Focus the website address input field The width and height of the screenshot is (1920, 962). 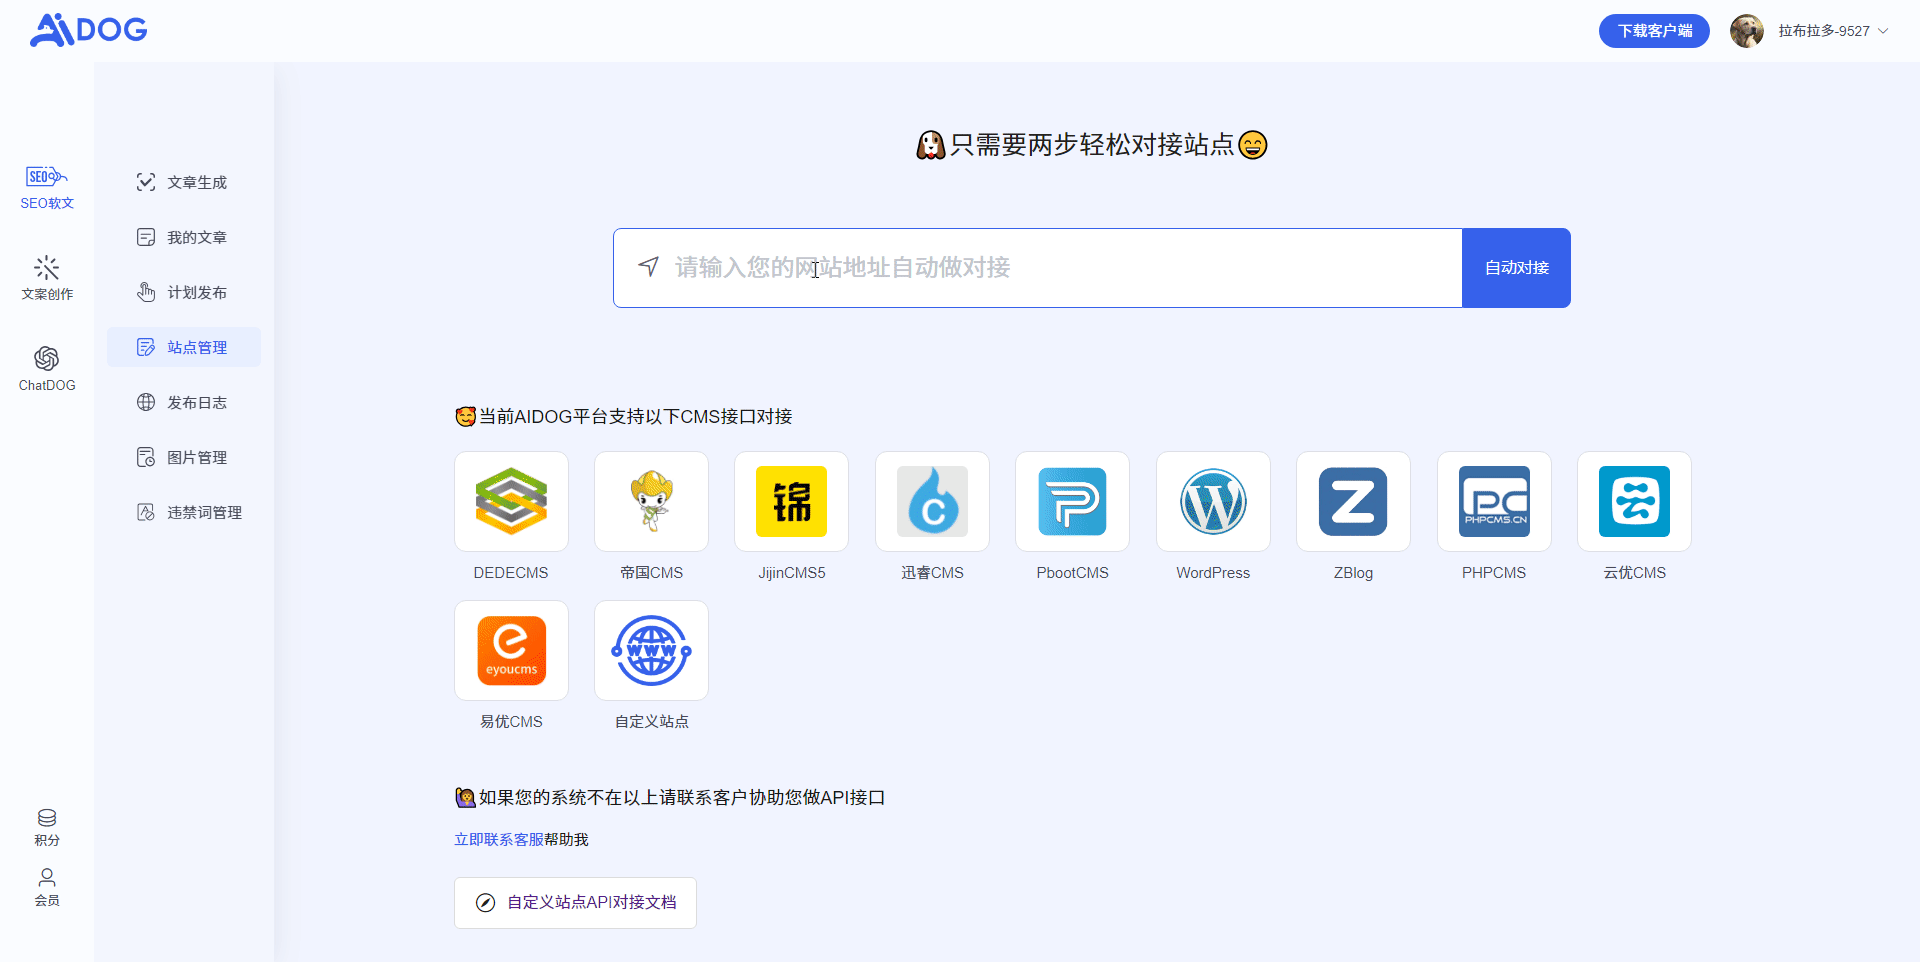point(1038,268)
